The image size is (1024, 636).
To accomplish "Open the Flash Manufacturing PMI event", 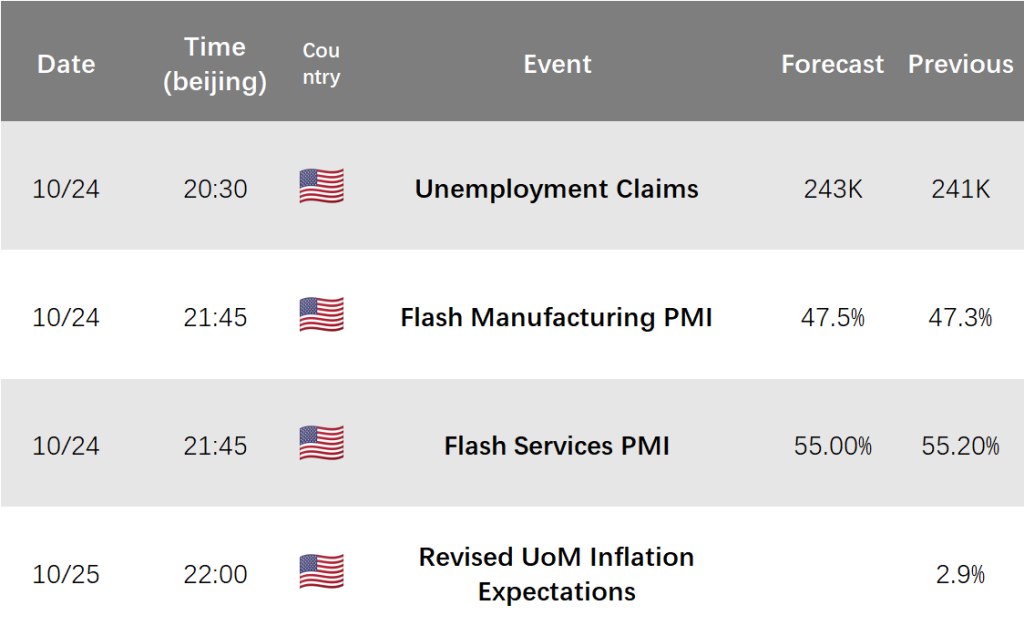I will pos(556,317).
